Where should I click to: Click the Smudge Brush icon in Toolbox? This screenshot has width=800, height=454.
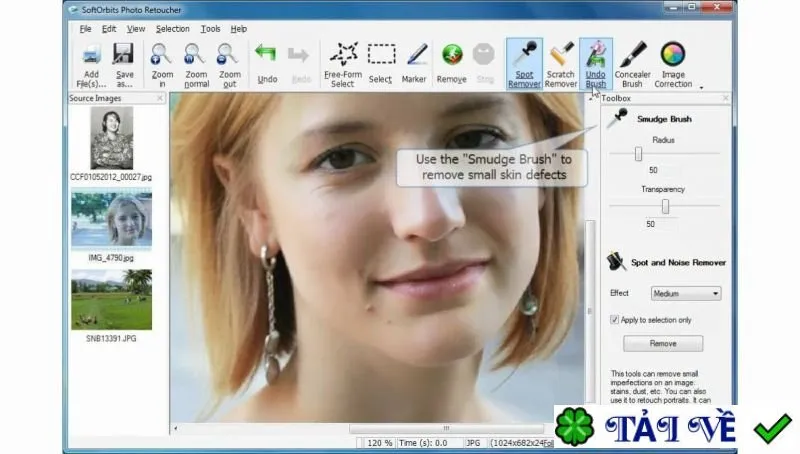tap(617, 119)
